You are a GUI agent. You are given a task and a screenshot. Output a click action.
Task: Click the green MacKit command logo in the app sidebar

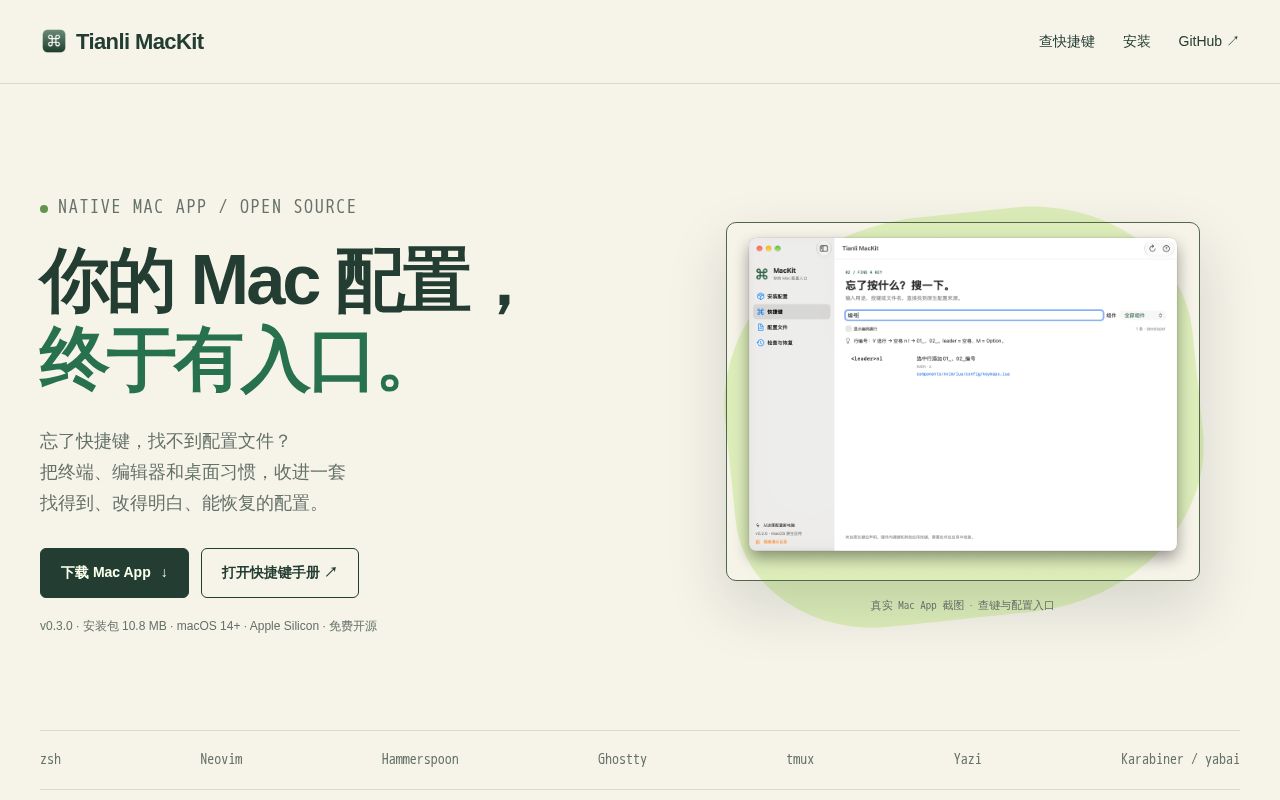[762, 274]
